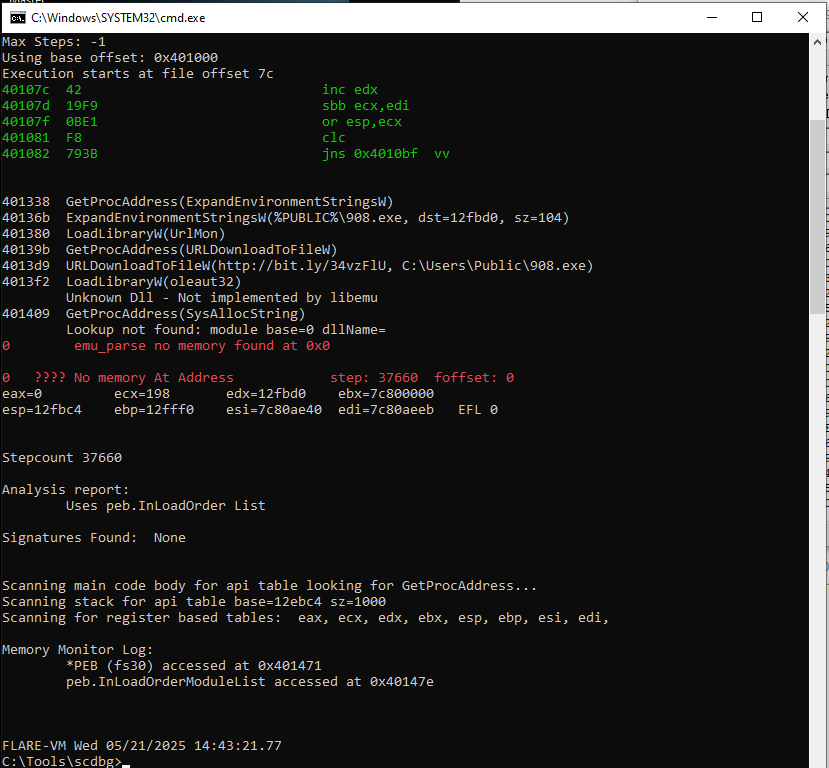Click the red 'step: 37660' value
The height and width of the screenshot is (768, 829).
click(x=374, y=377)
